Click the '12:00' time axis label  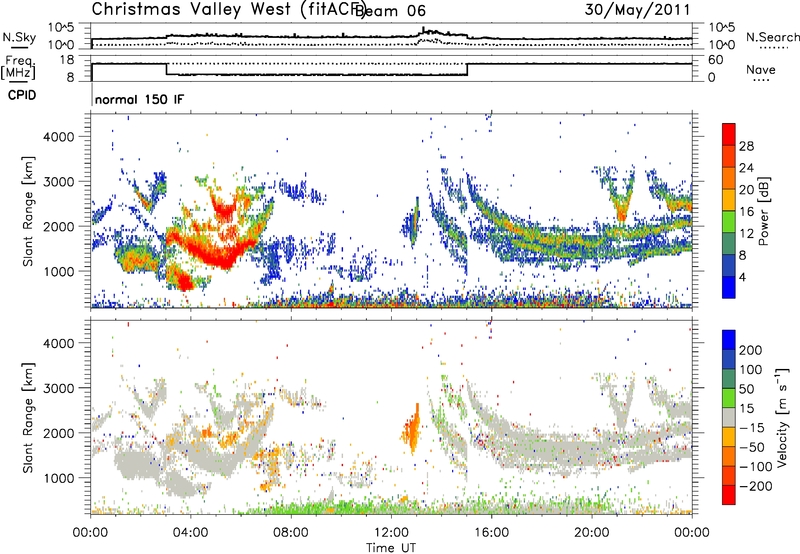(x=391, y=533)
